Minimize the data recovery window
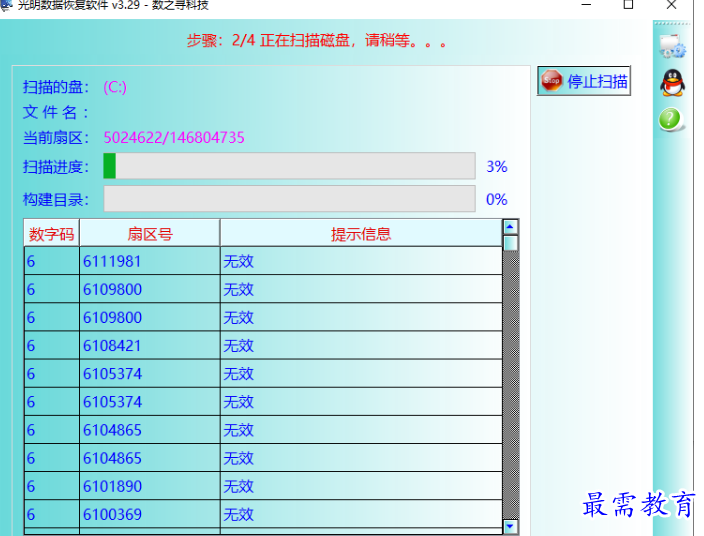The height and width of the screenshot is (536, 704). pyautogui.click(x=586, y=5)
